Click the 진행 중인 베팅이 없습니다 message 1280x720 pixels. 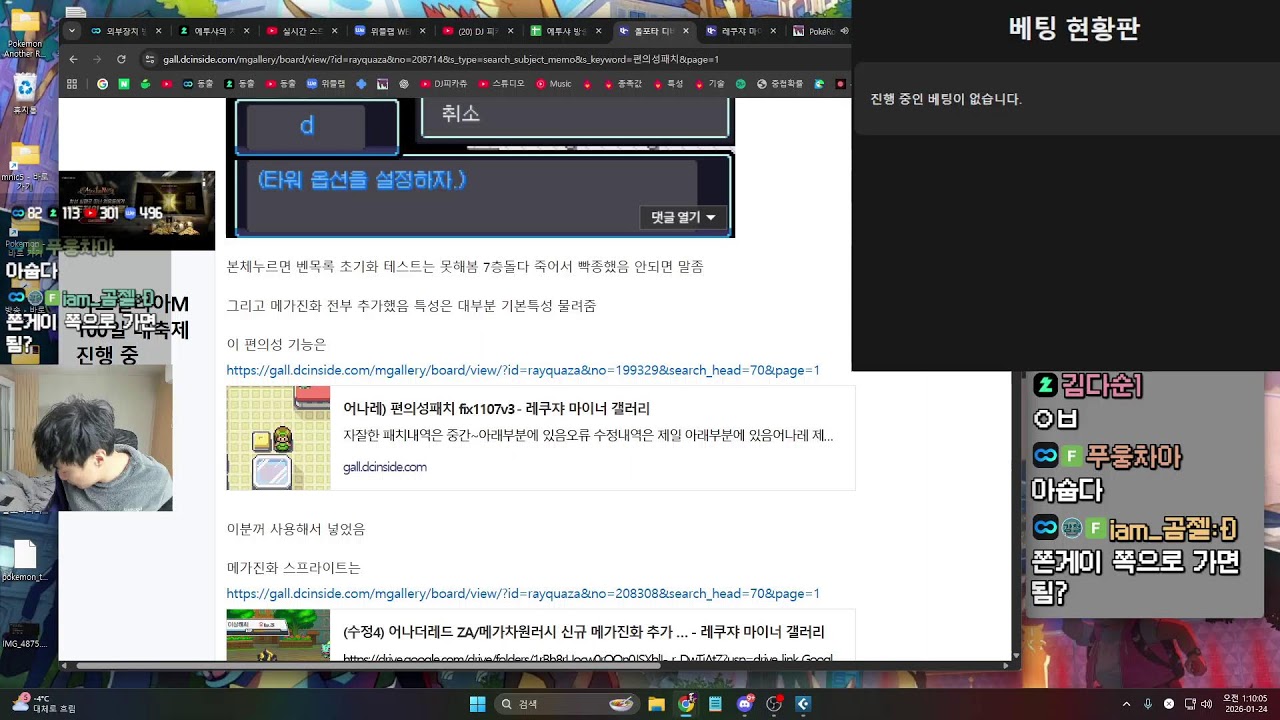coord(946,99)
